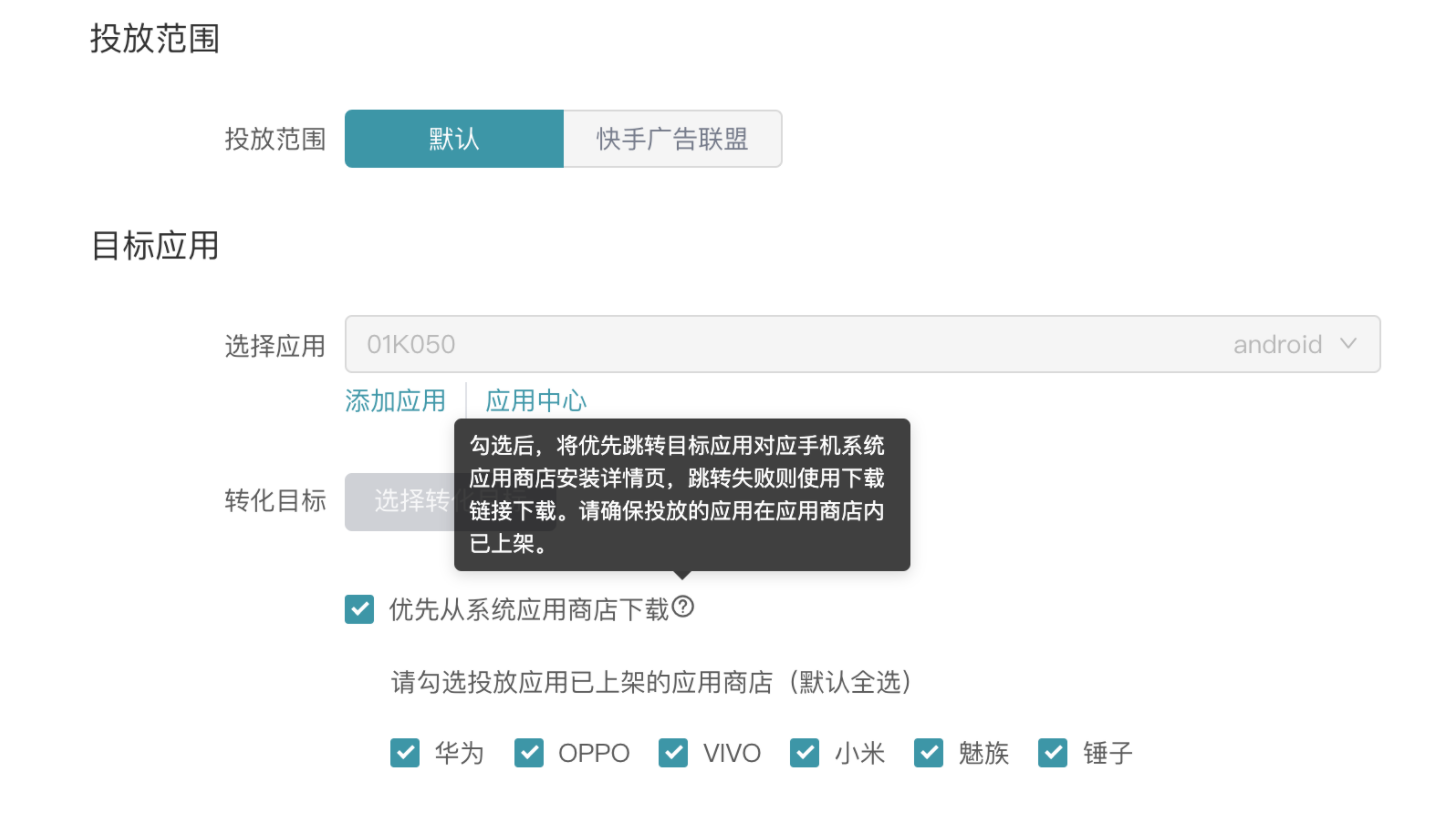Viewport: 1438px width, 818px height.
Task: Click the 01K050 application input field
Action: (x=700, y=344)
